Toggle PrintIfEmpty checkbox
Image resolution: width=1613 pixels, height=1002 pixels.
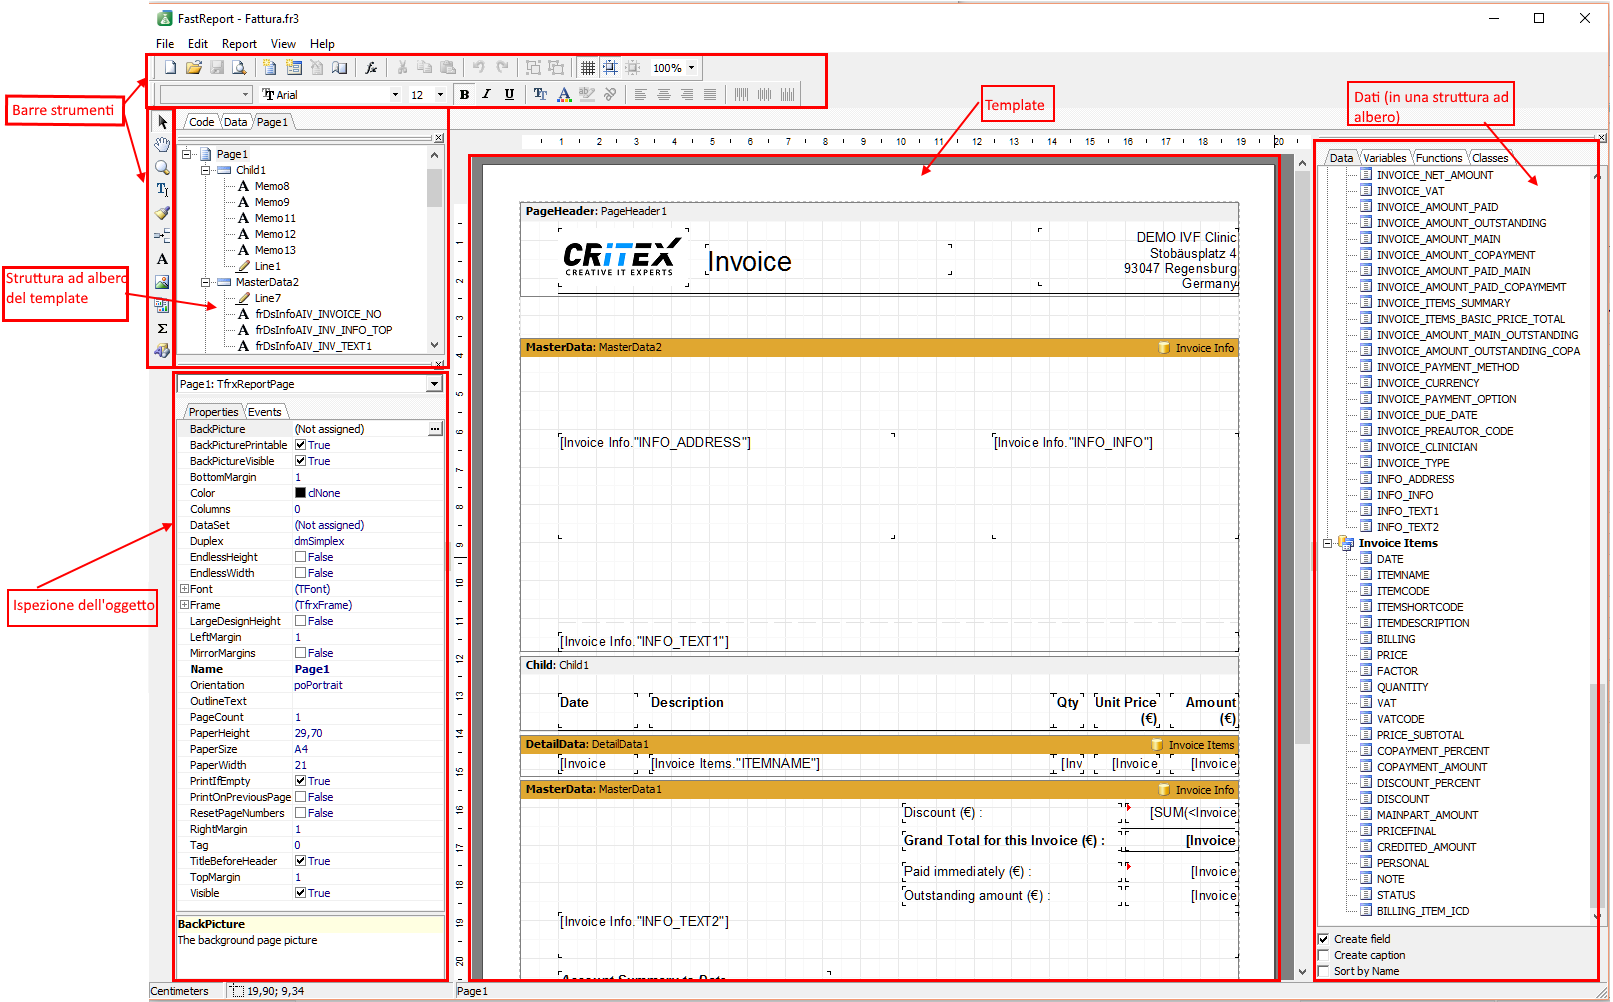300,781
